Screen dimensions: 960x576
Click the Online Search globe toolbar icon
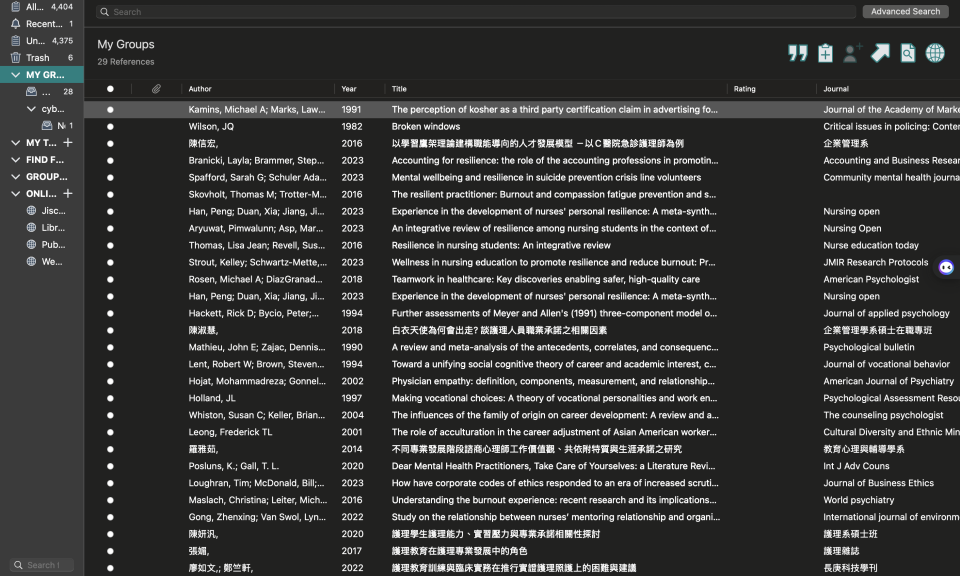(935, 53)
